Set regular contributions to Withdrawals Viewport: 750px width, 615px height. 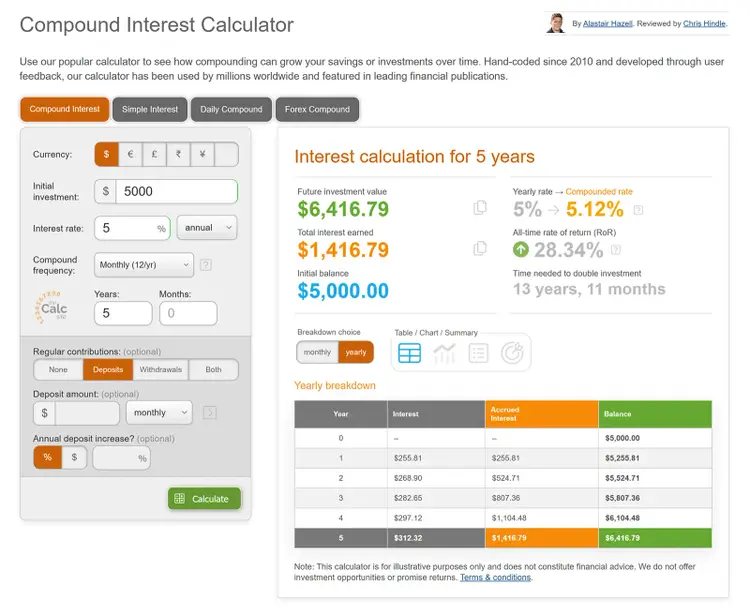pos(160,370)
